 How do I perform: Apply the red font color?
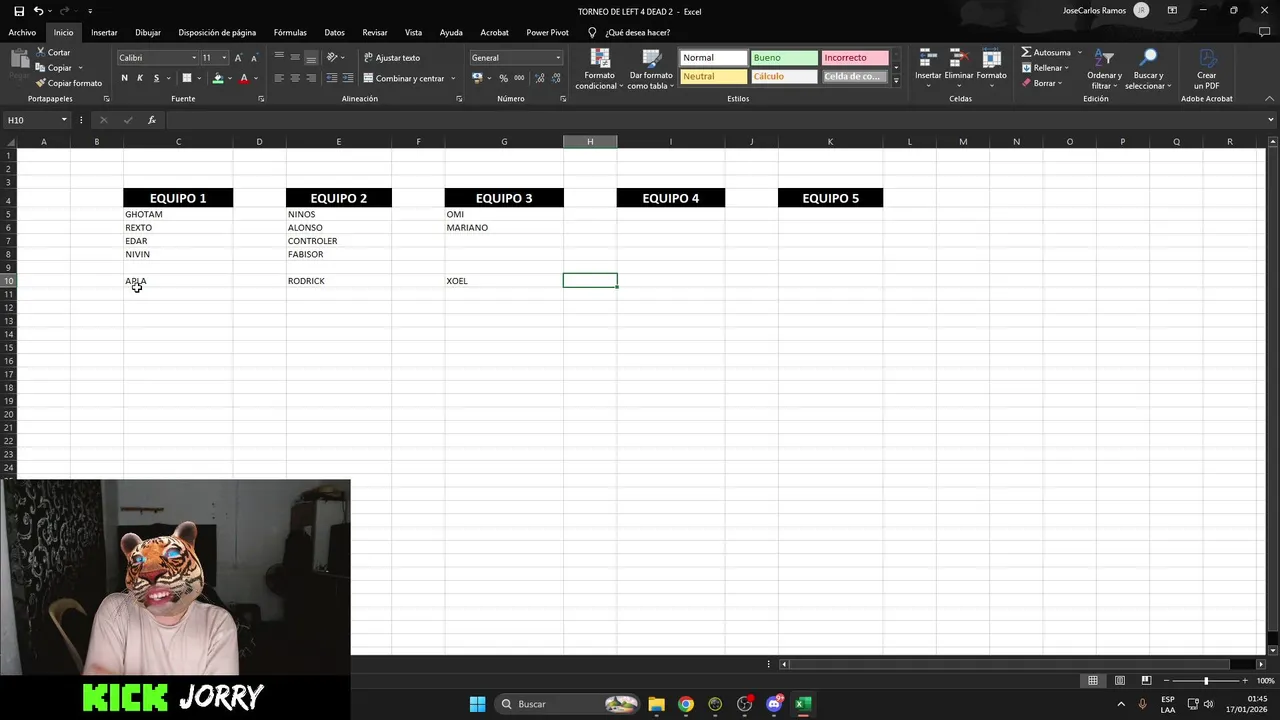(243, 78)
